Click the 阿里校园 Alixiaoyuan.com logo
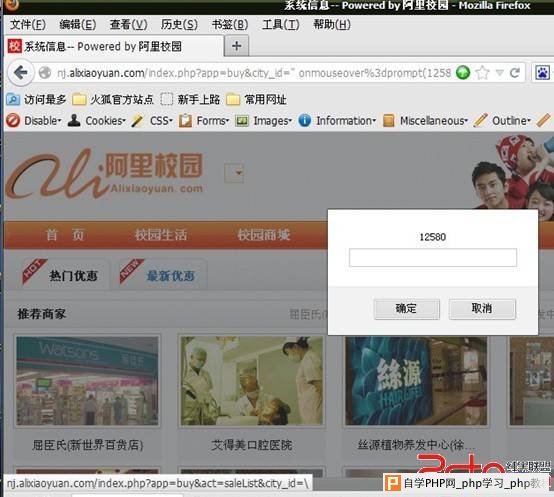 pyautogui.click(x=105, y=173)
